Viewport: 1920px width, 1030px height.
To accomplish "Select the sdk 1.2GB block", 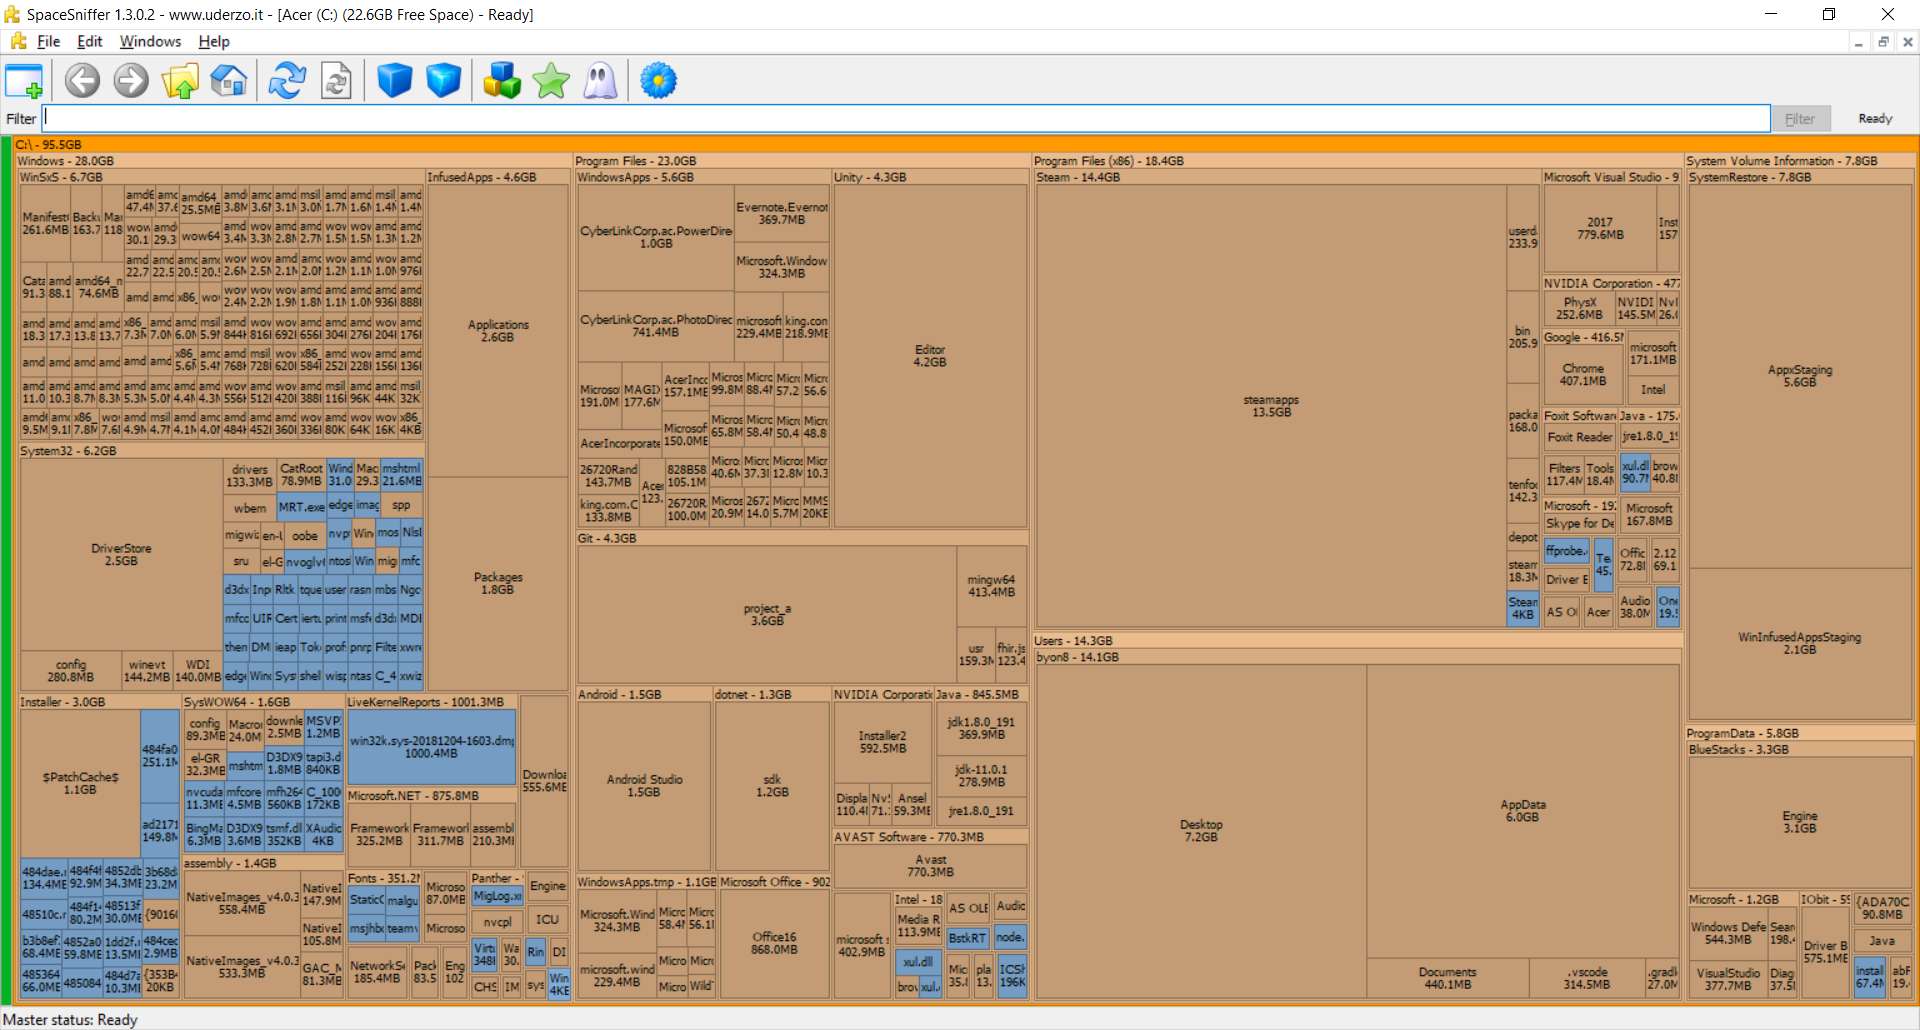I will tap(772, 785).
